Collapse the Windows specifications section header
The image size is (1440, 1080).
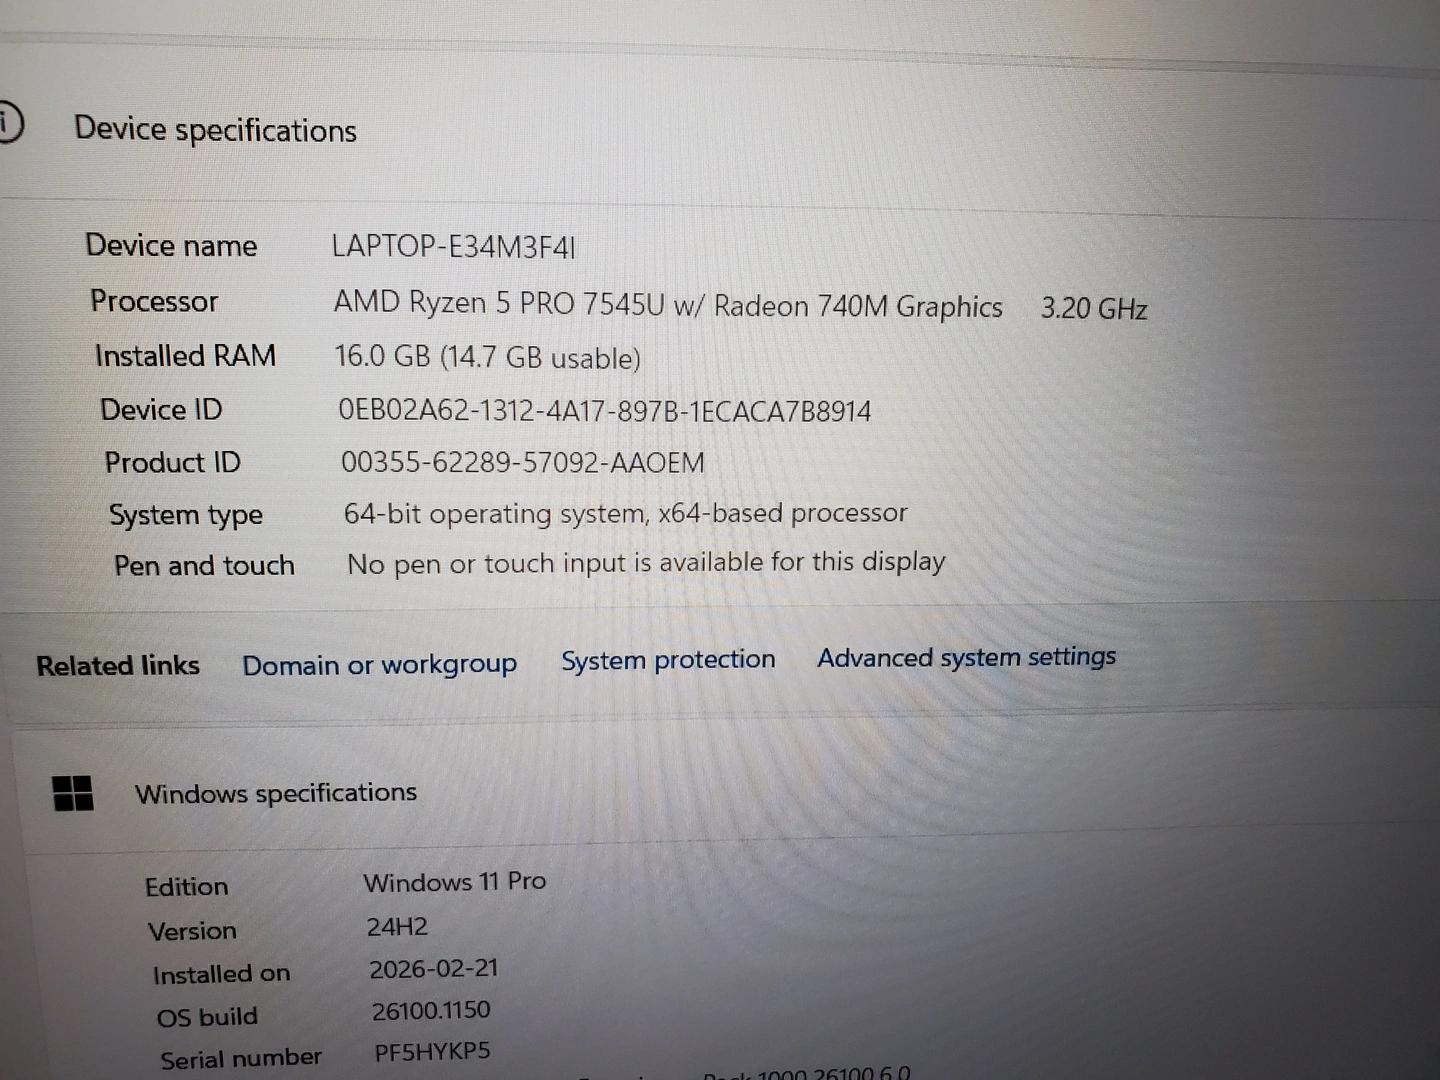276,793
